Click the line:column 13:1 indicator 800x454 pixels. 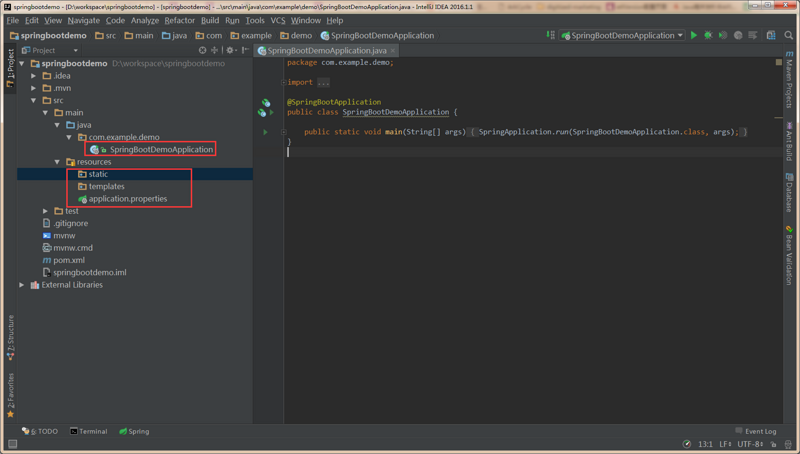click(705, 444)
